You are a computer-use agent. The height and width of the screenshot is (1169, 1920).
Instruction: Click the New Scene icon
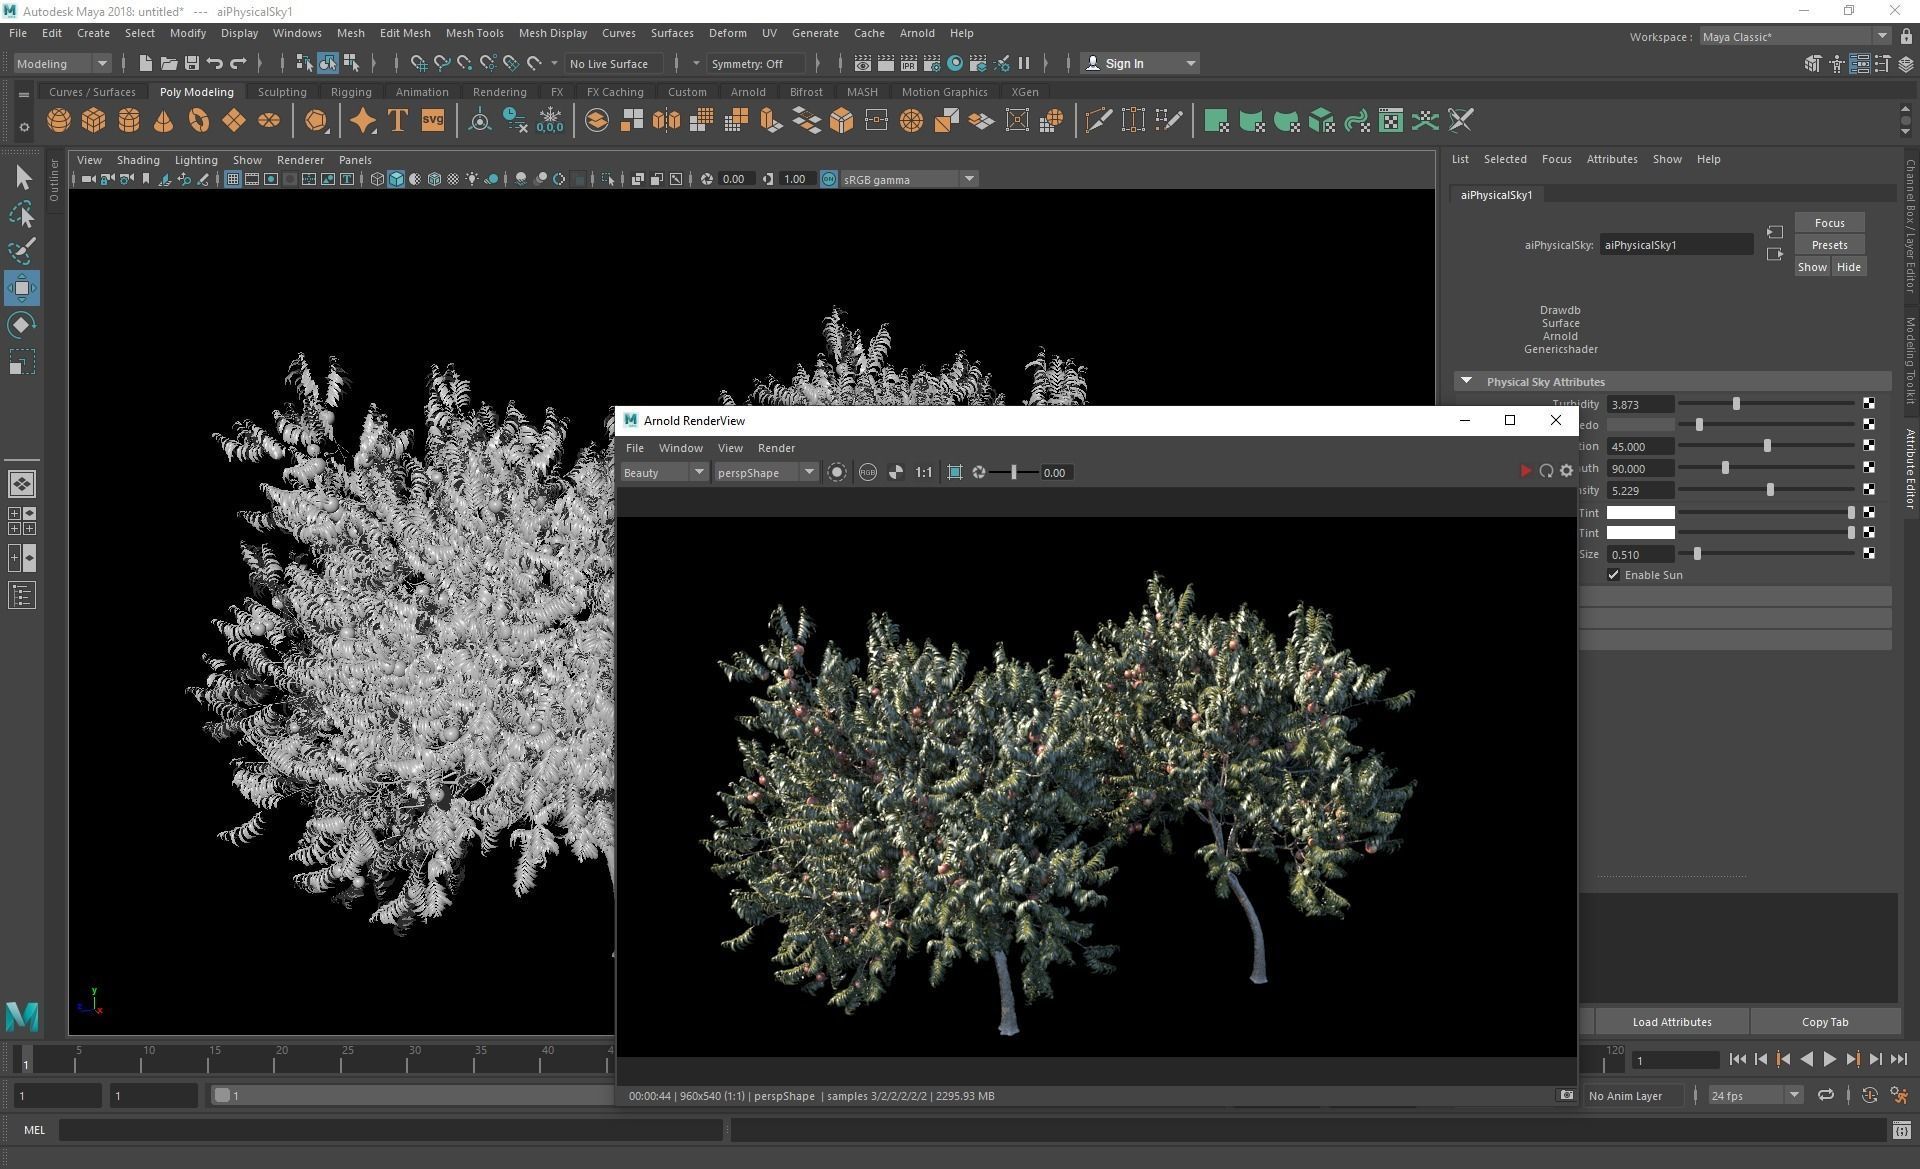pos(145,63)
